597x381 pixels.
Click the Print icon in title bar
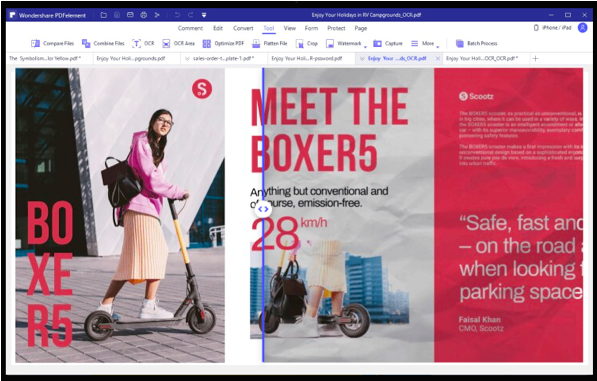pyautogui.click(x=144, y=15)
